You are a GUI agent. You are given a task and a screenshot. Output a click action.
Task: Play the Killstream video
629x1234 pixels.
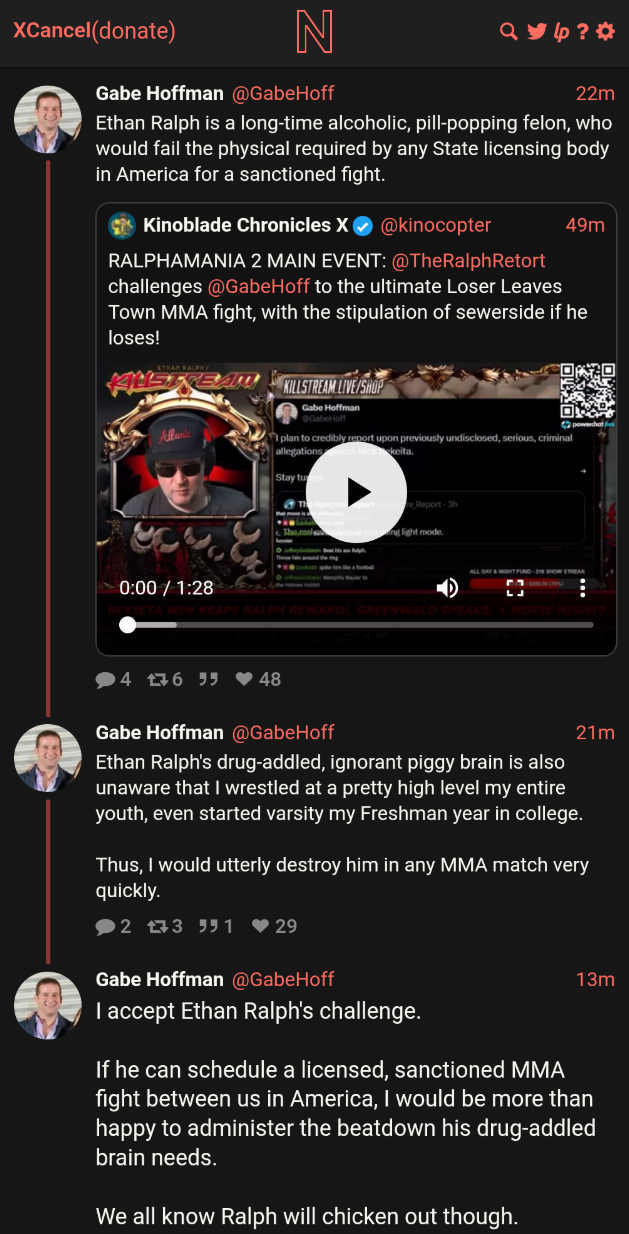coord(357,492)
